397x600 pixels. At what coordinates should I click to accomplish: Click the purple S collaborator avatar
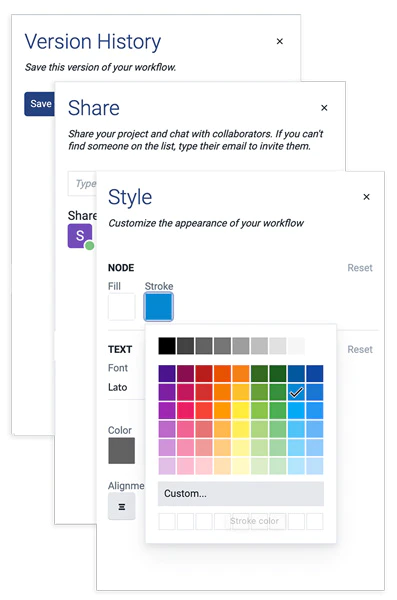pos(80,236)
